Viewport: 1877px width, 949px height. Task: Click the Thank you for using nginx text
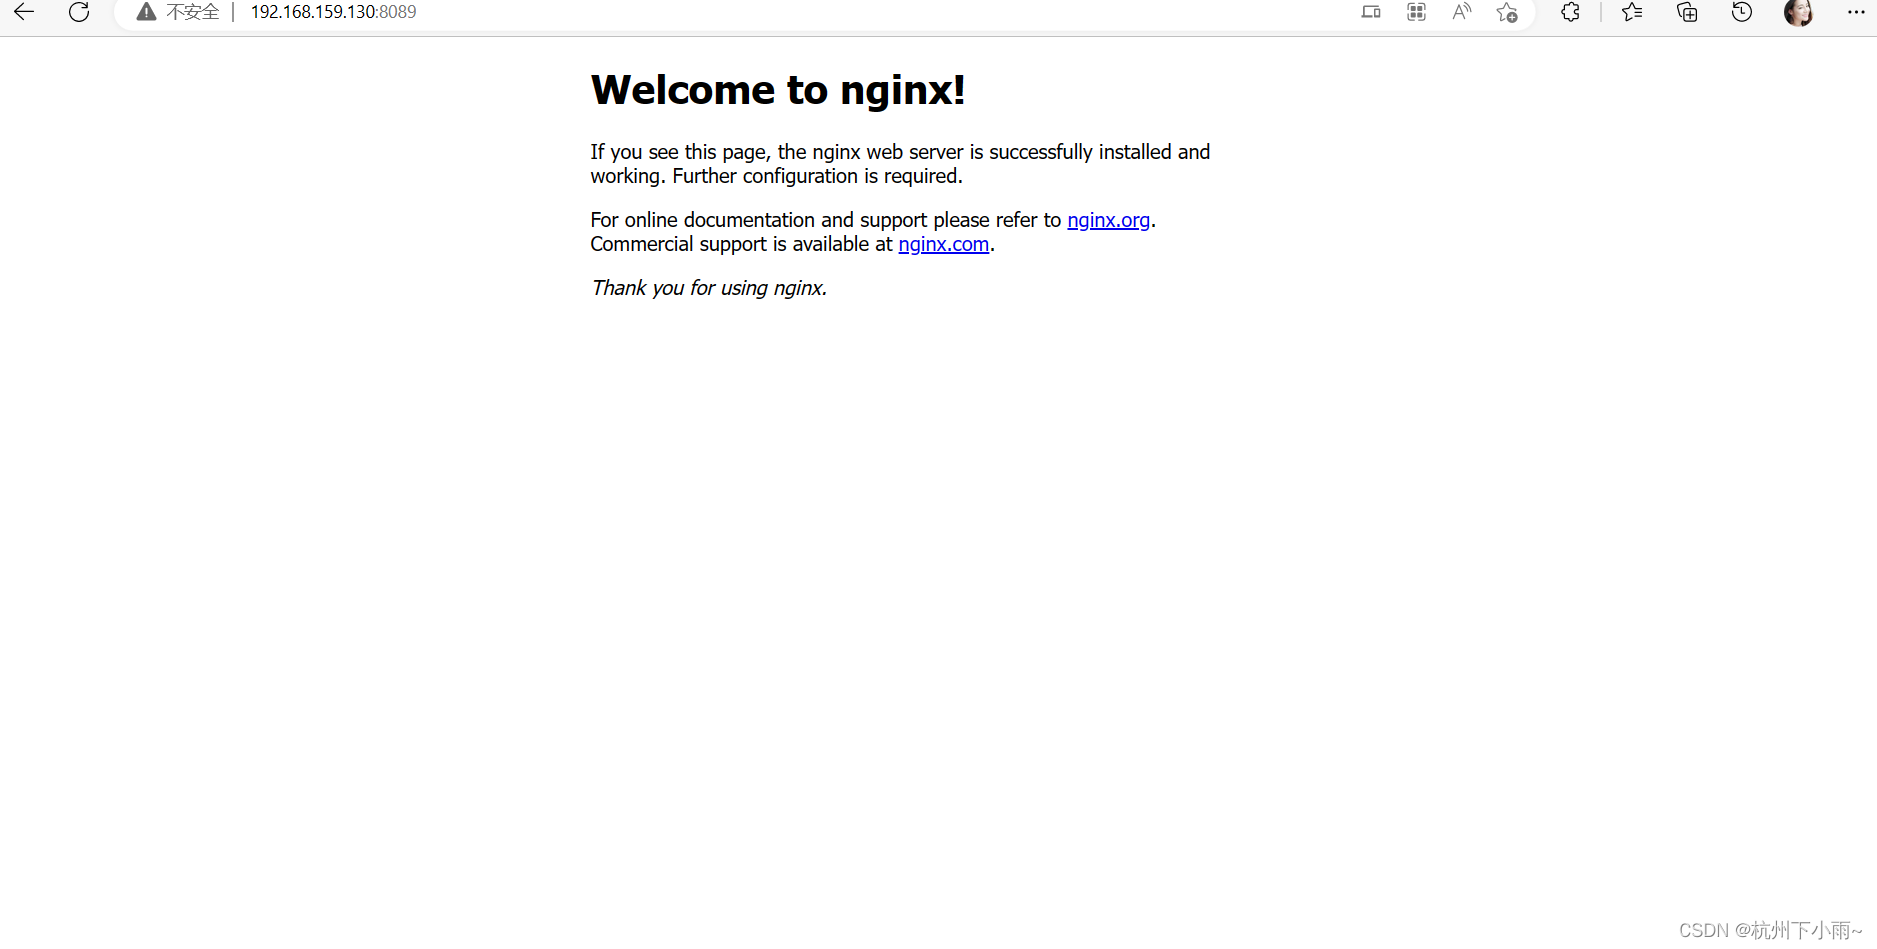click(x=709, y=288)
